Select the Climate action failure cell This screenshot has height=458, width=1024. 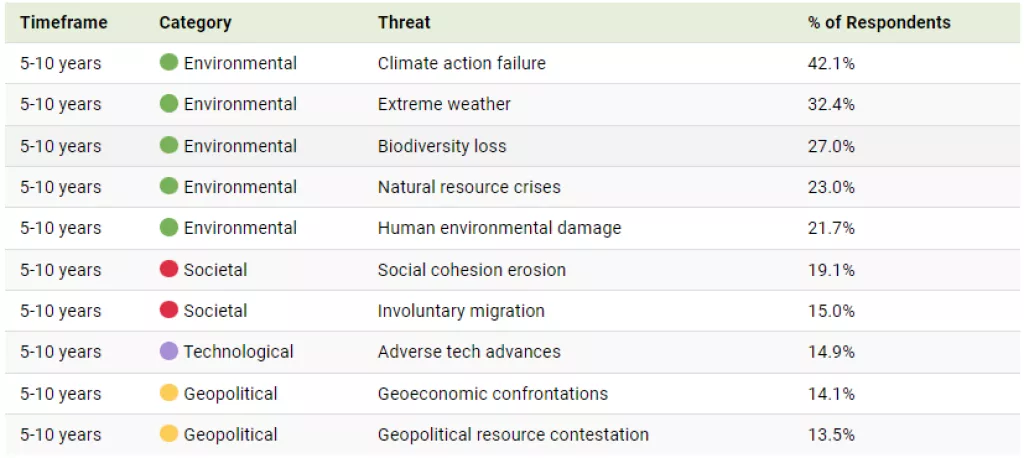461,63
